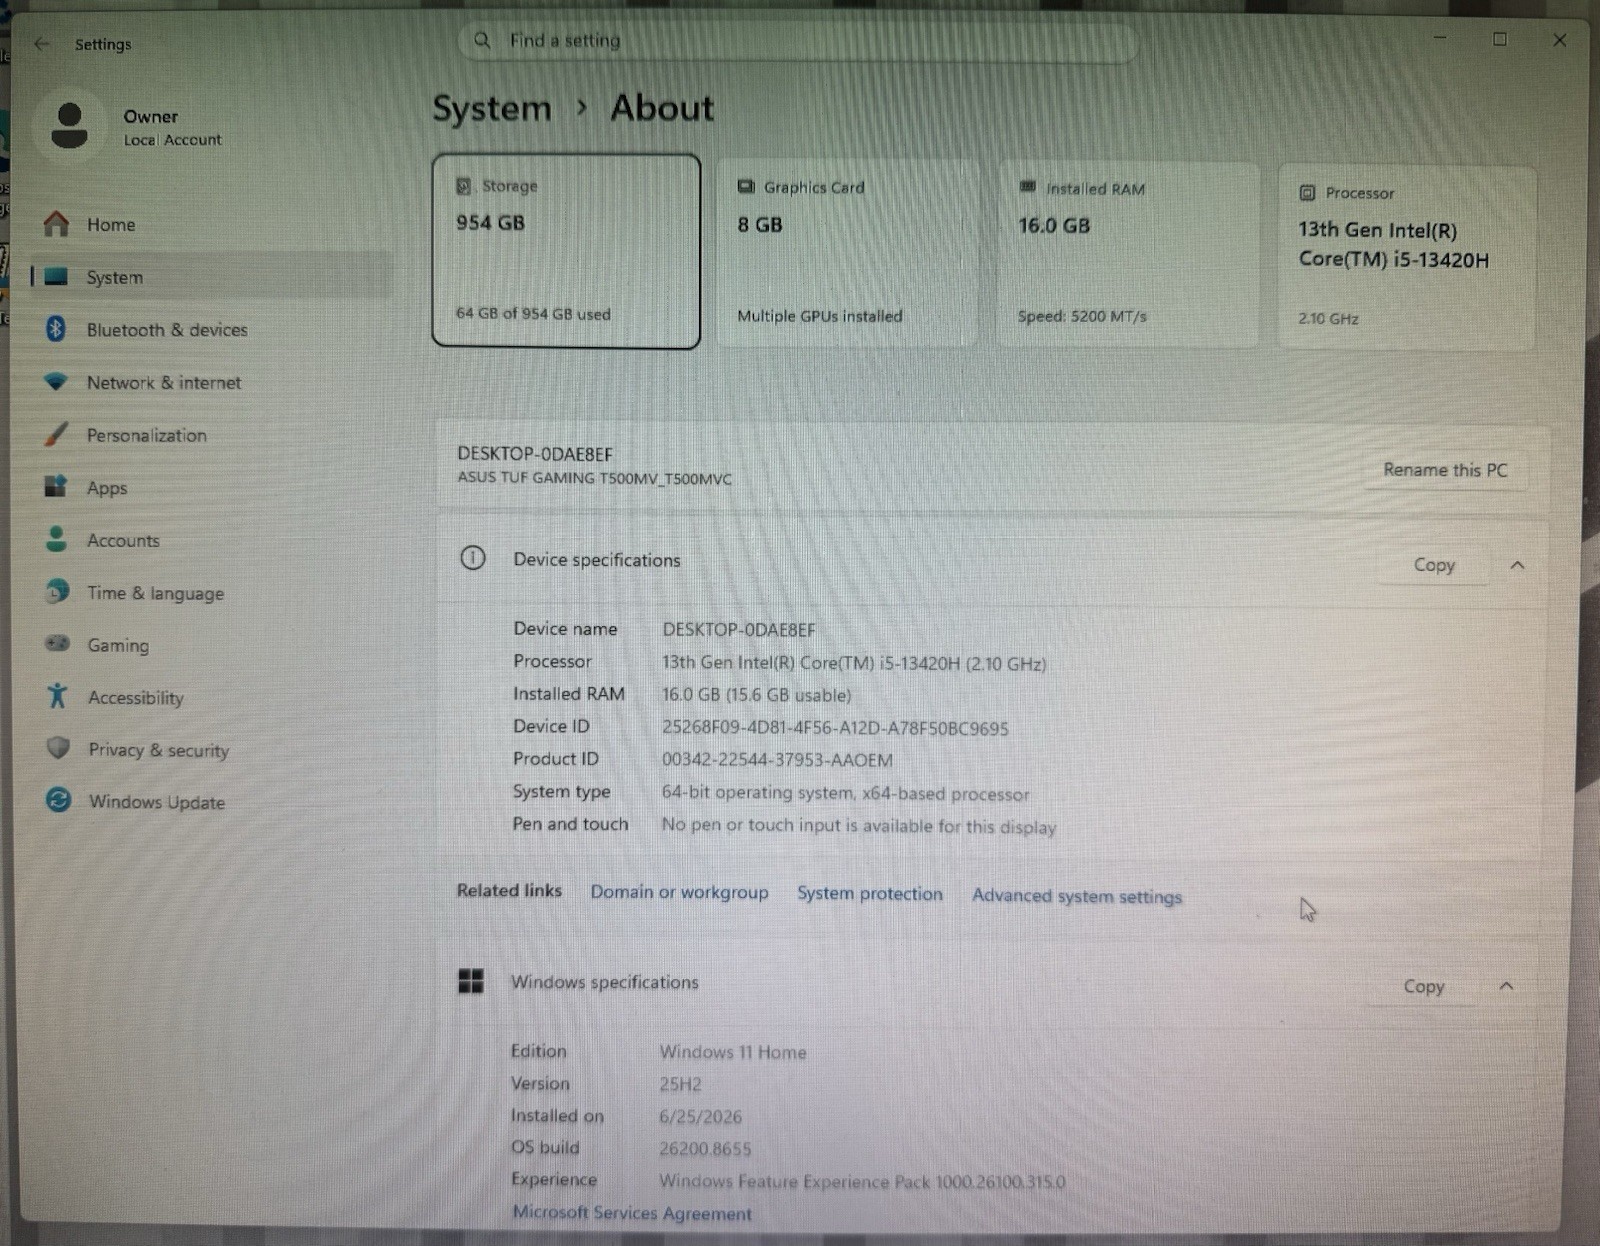Open Microsoft Services Agreement link

(x=632, y=1213)
